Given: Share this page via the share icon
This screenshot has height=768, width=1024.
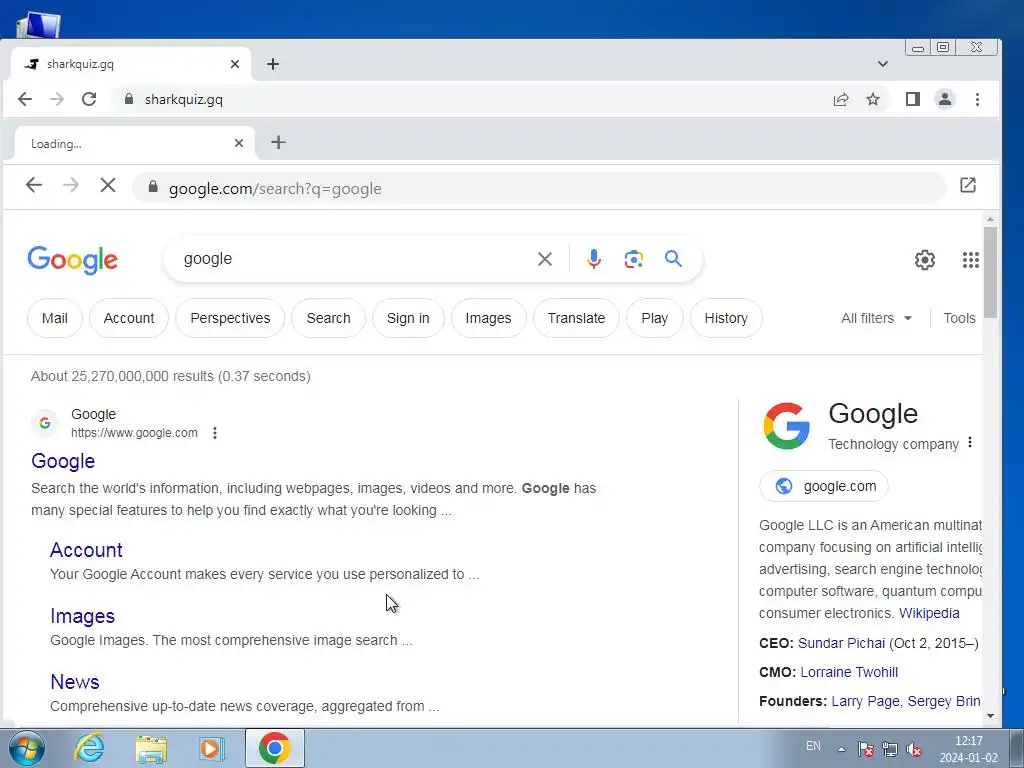Looking at the screenshot, I should point(841,99).
